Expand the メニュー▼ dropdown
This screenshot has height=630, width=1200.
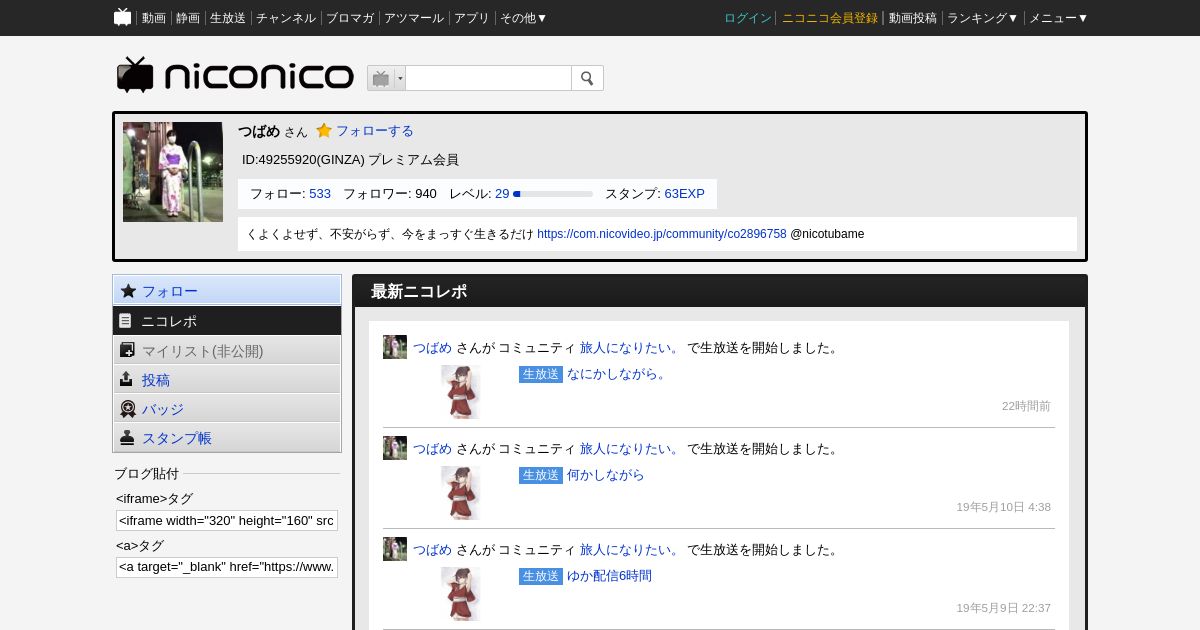click(1059, 18)
